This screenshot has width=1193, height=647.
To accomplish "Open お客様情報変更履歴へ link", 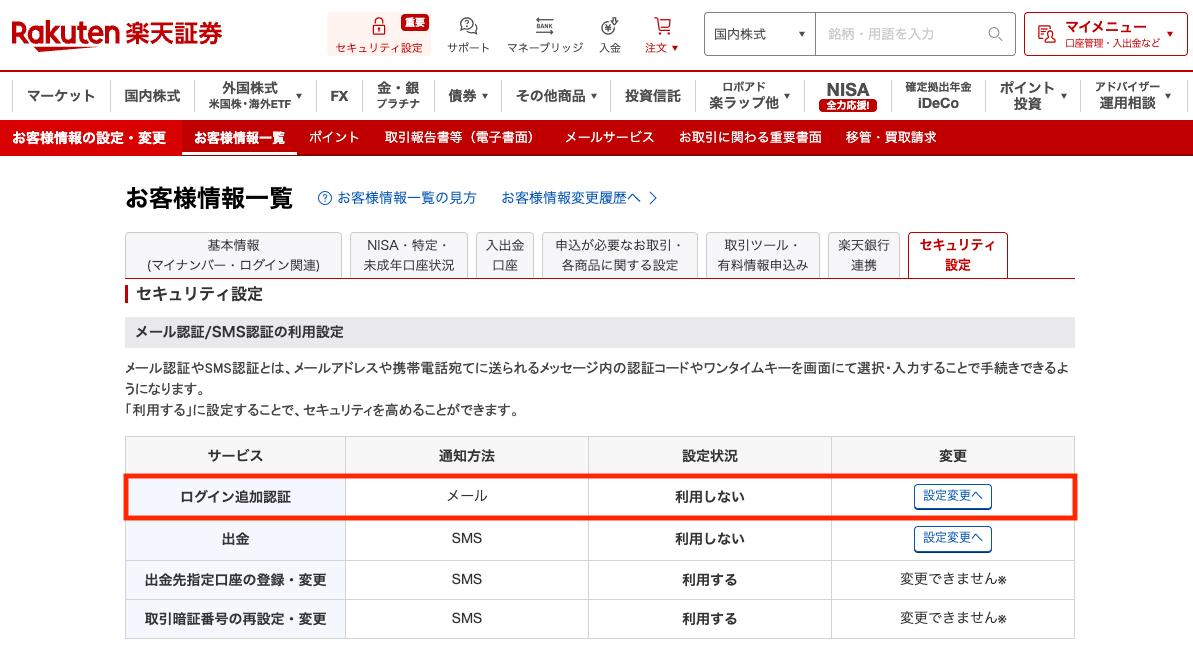I will point(579,198).
